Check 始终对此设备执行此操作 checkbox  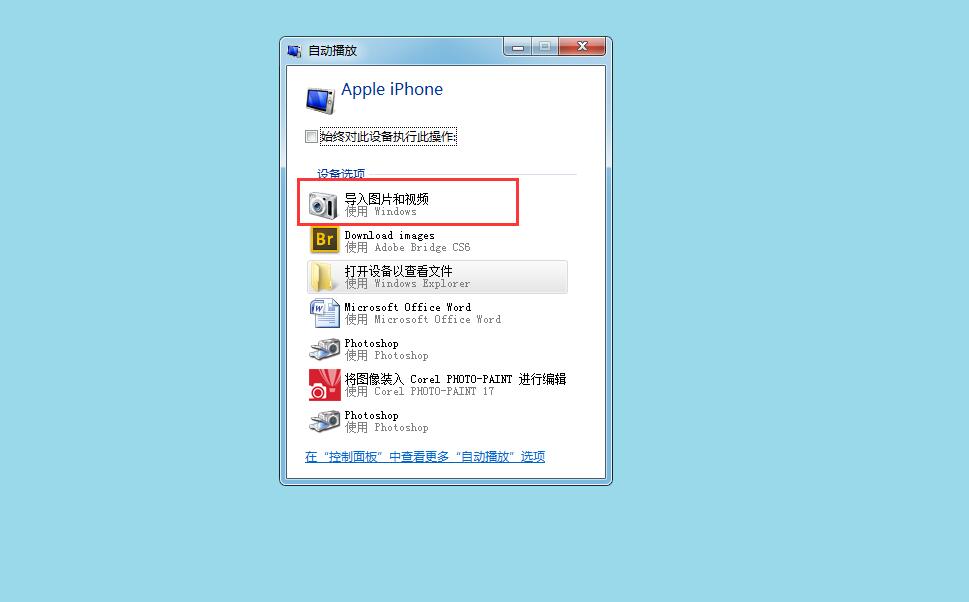[x=311, y=137]
